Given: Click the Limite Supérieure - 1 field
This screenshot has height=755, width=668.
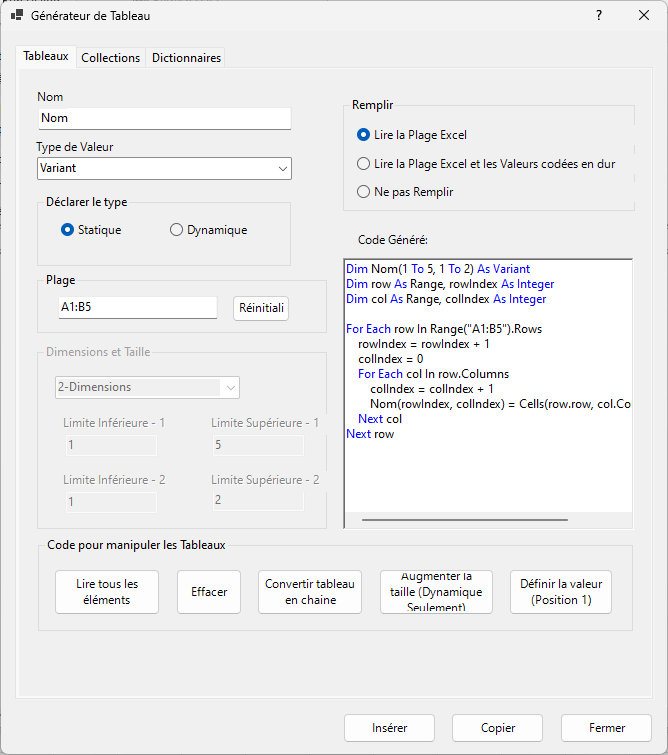Looking at the screenshot, I should coord(258,445).
